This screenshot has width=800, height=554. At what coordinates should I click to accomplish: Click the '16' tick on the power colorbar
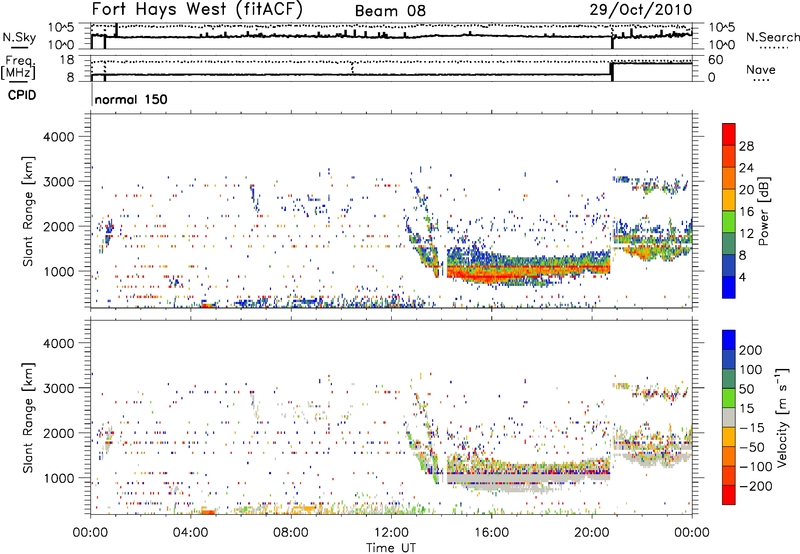pos(746,212)
